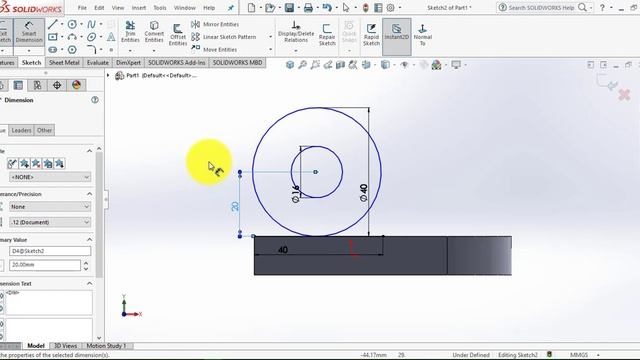Expand Part1 feature tree node
Image resolution: width=640 pixels, height=360 pixels.
click(108, 76)
